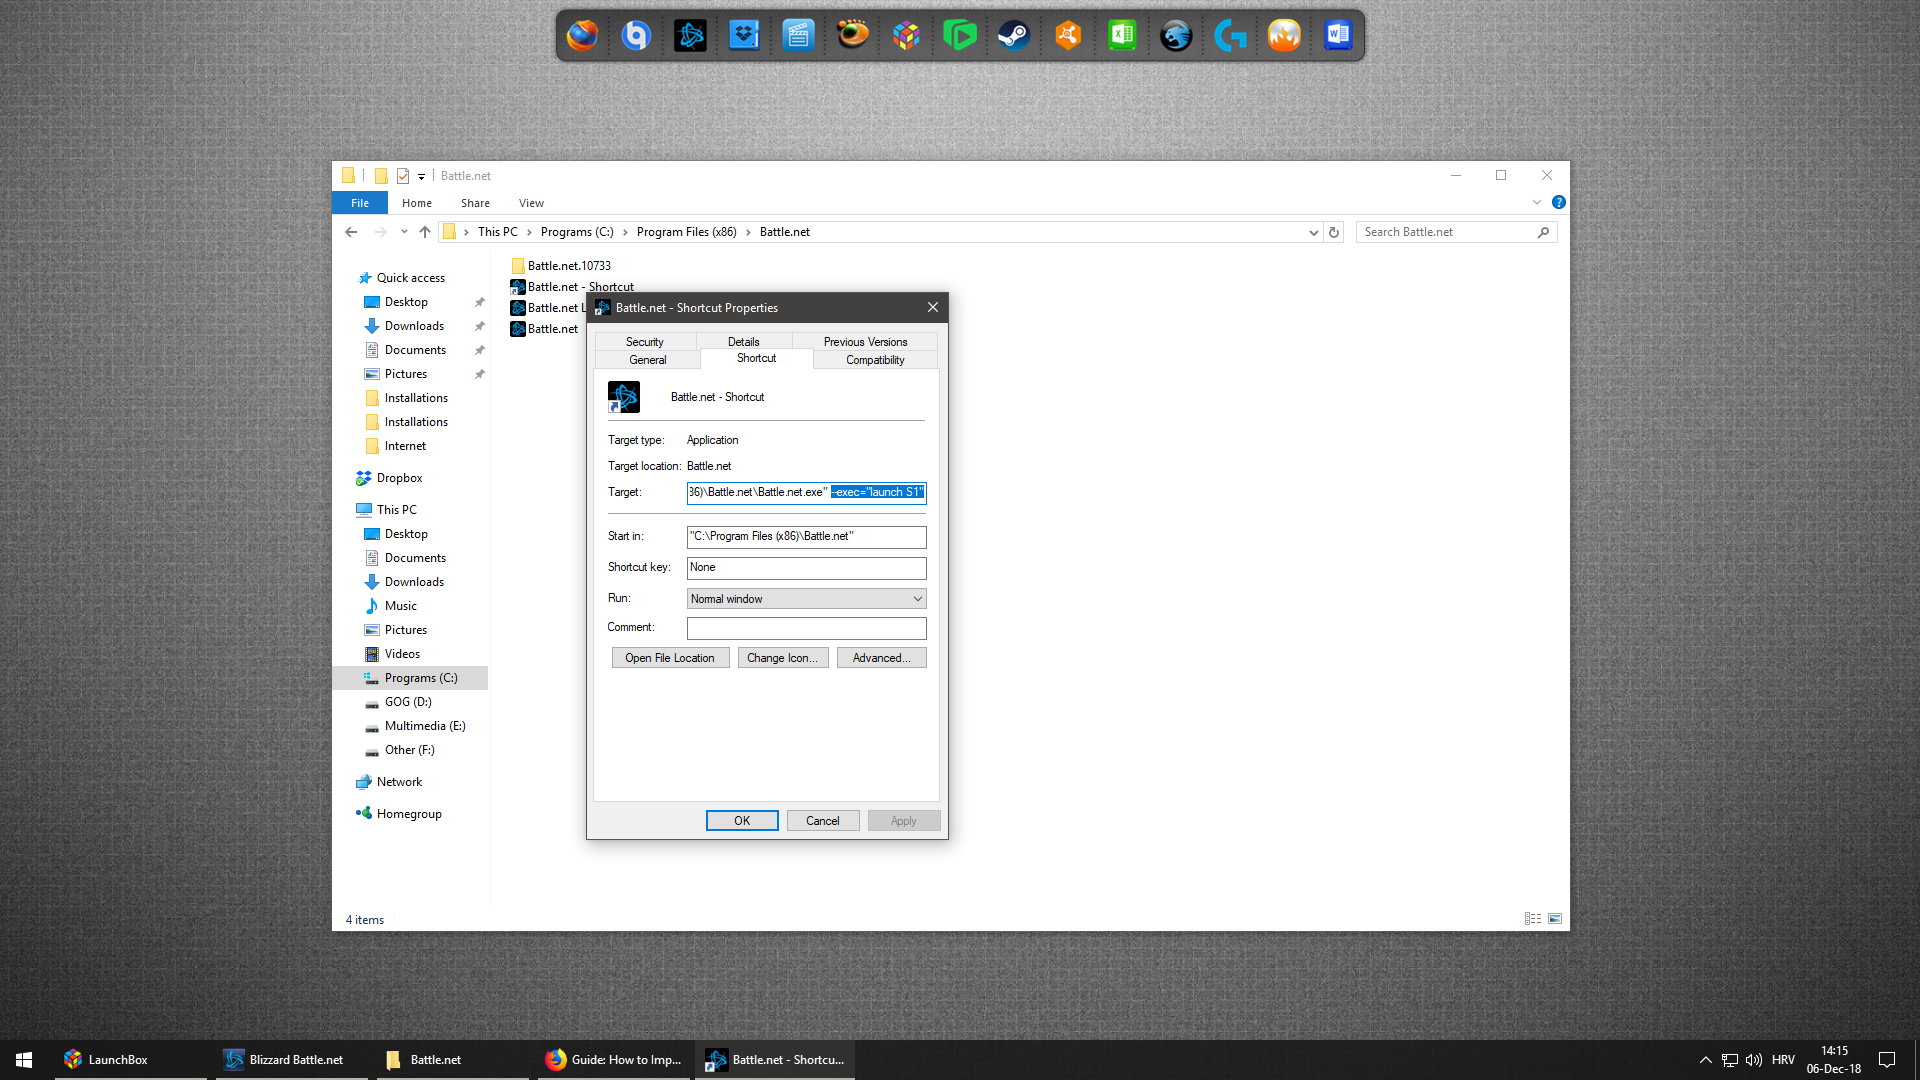
Task: Click the Start in field
Action: 806,537
